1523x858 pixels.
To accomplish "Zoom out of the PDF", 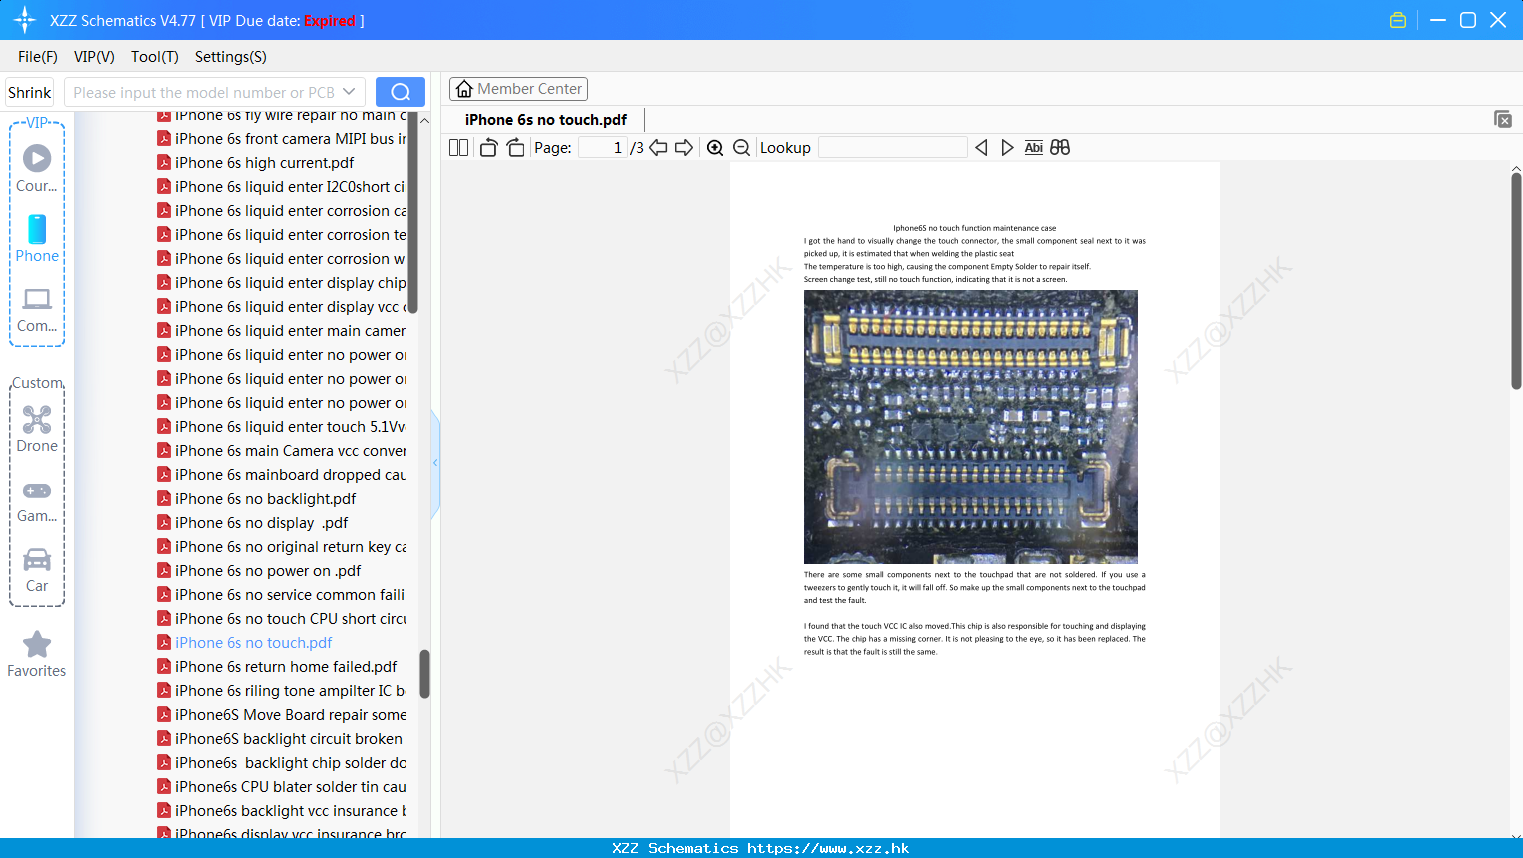I will [742, 148].
